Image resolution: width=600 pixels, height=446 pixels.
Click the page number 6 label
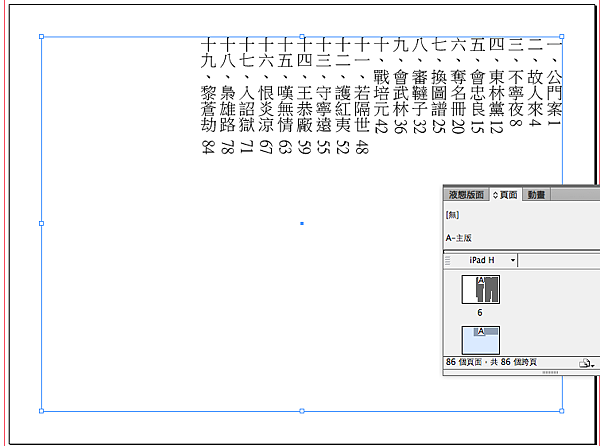point(480,313)
